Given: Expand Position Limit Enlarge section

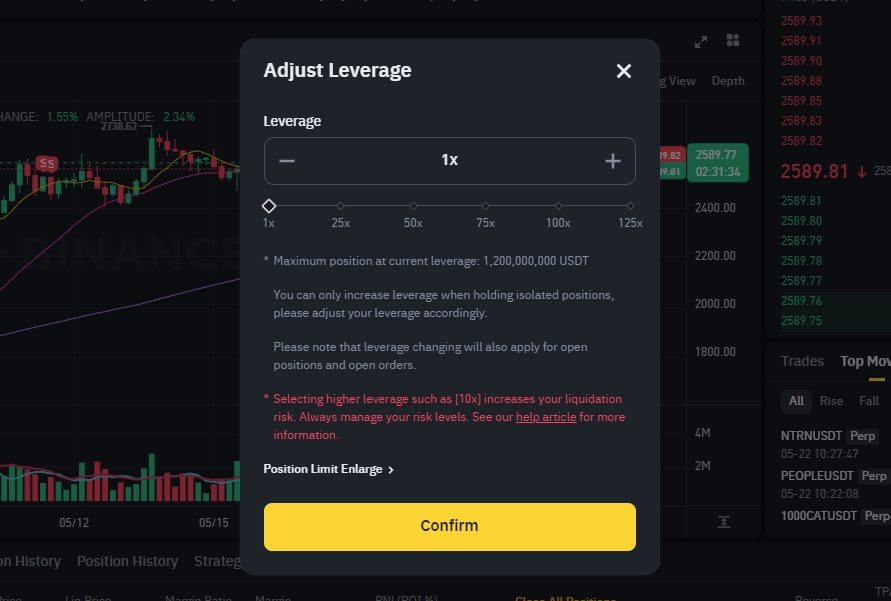Looking at the screenshot, I should (328, 469).
